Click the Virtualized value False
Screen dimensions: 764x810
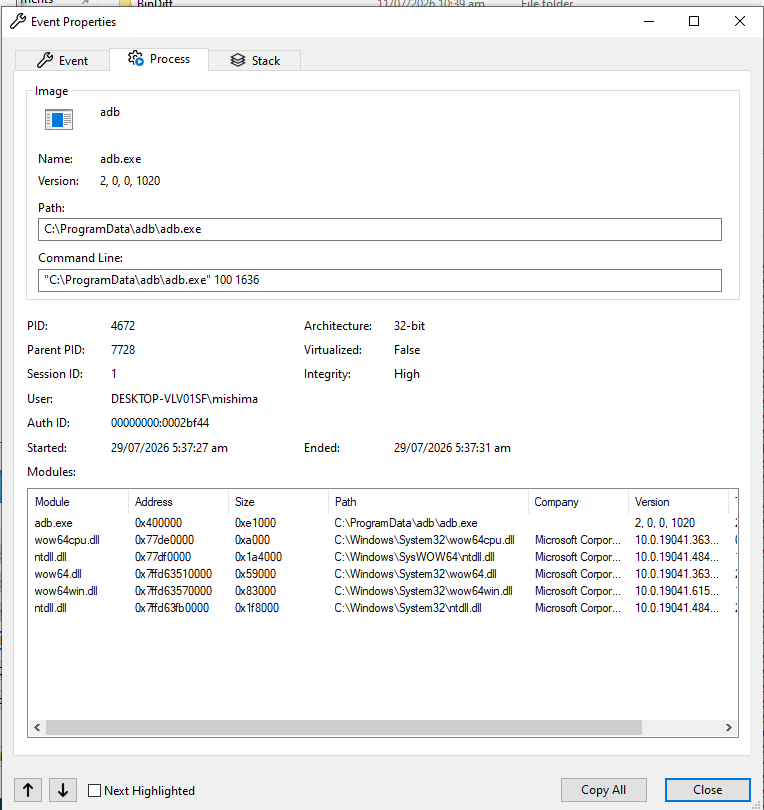tap(407, 350)
